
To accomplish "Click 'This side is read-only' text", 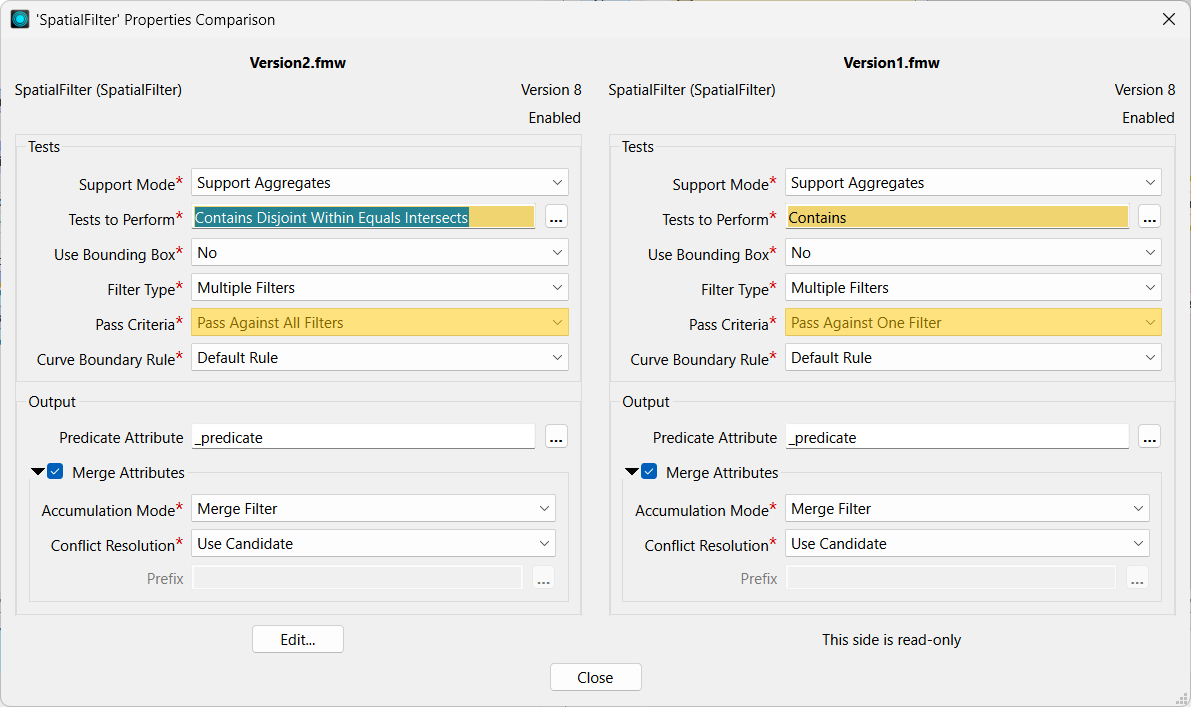I will point(892,639).
